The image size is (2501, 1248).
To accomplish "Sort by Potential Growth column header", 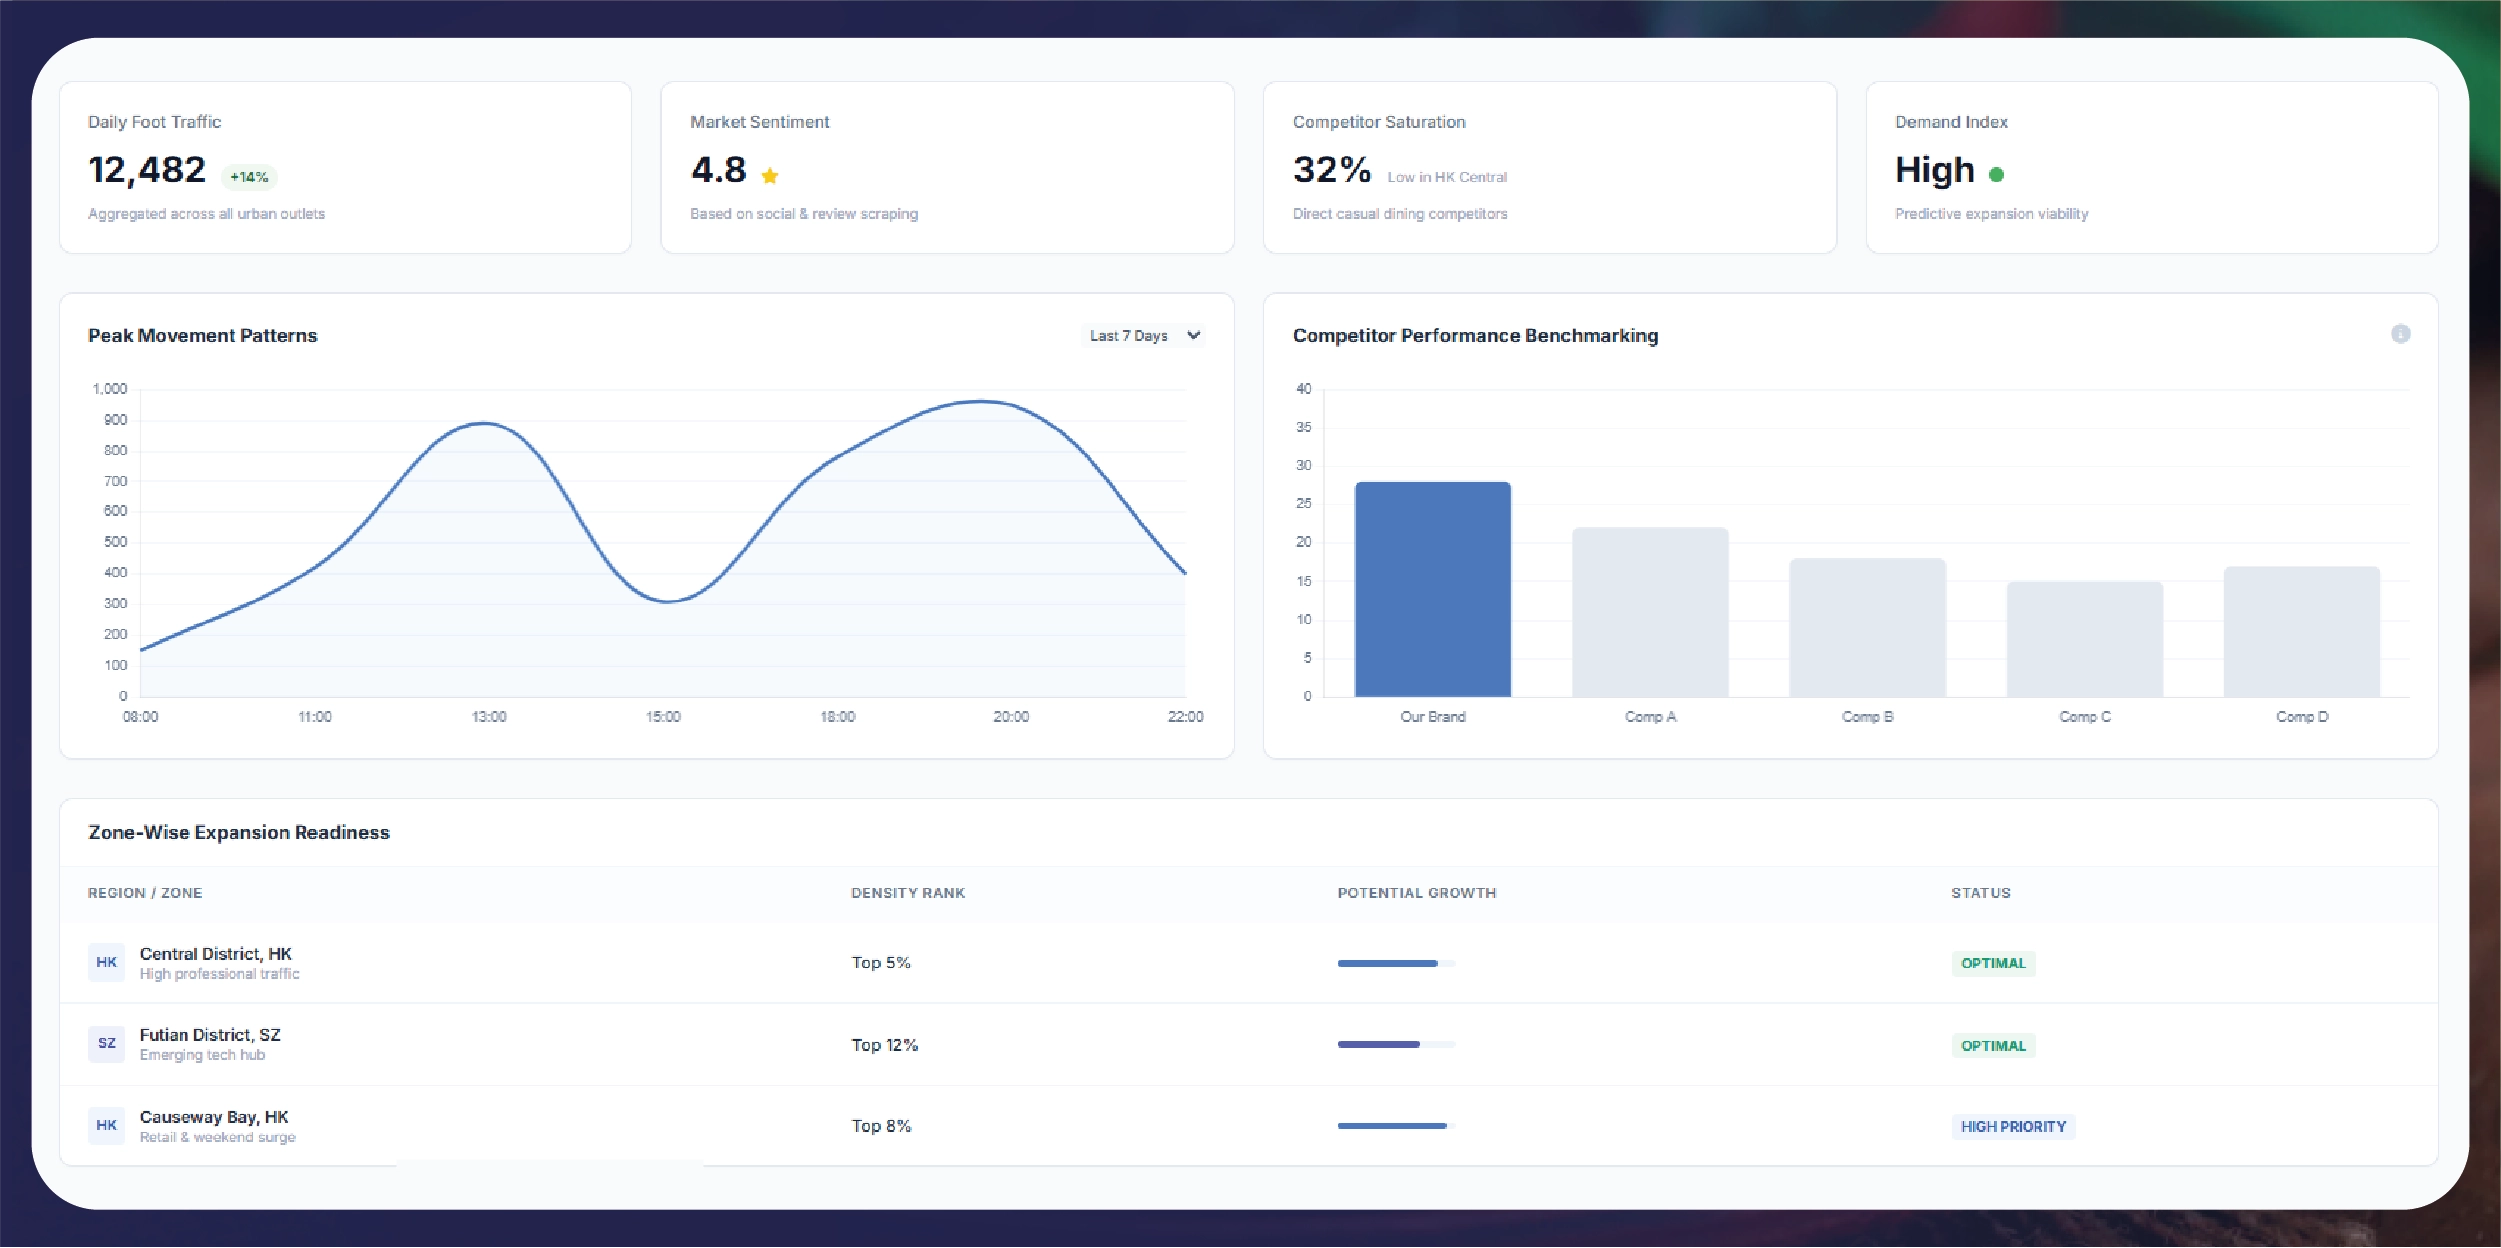I will (1416, 893).
